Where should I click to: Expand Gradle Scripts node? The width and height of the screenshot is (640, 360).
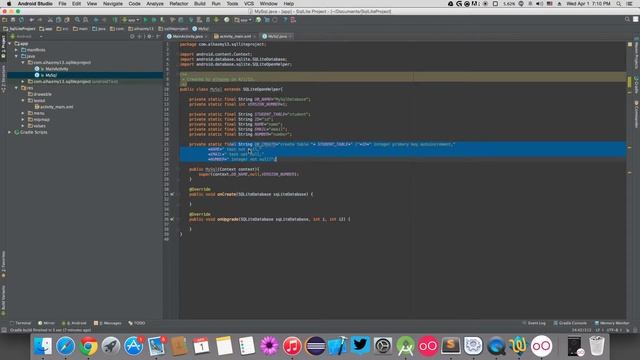10,132
